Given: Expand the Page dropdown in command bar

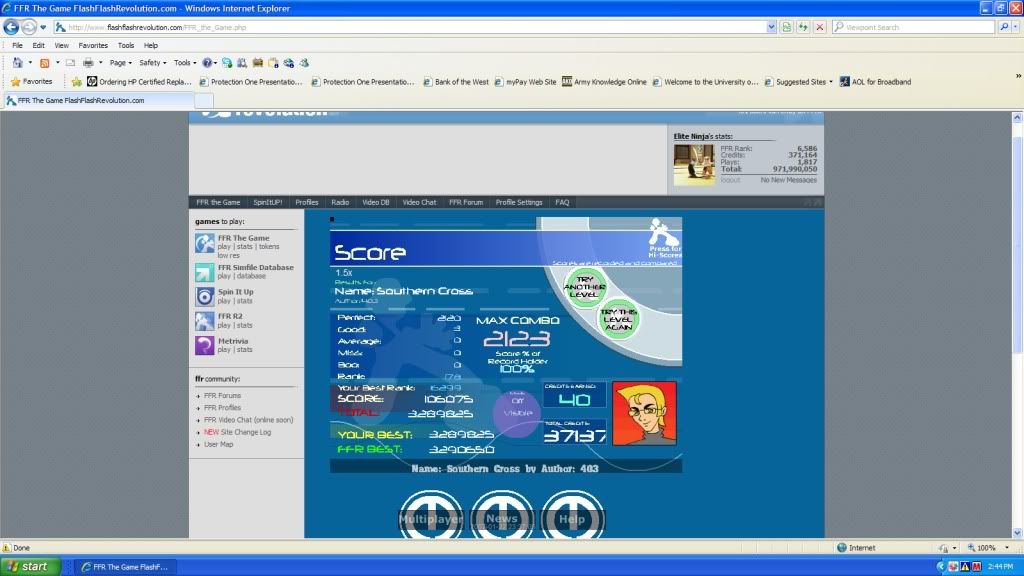Looking at the screenshot, I should point(120,62).
